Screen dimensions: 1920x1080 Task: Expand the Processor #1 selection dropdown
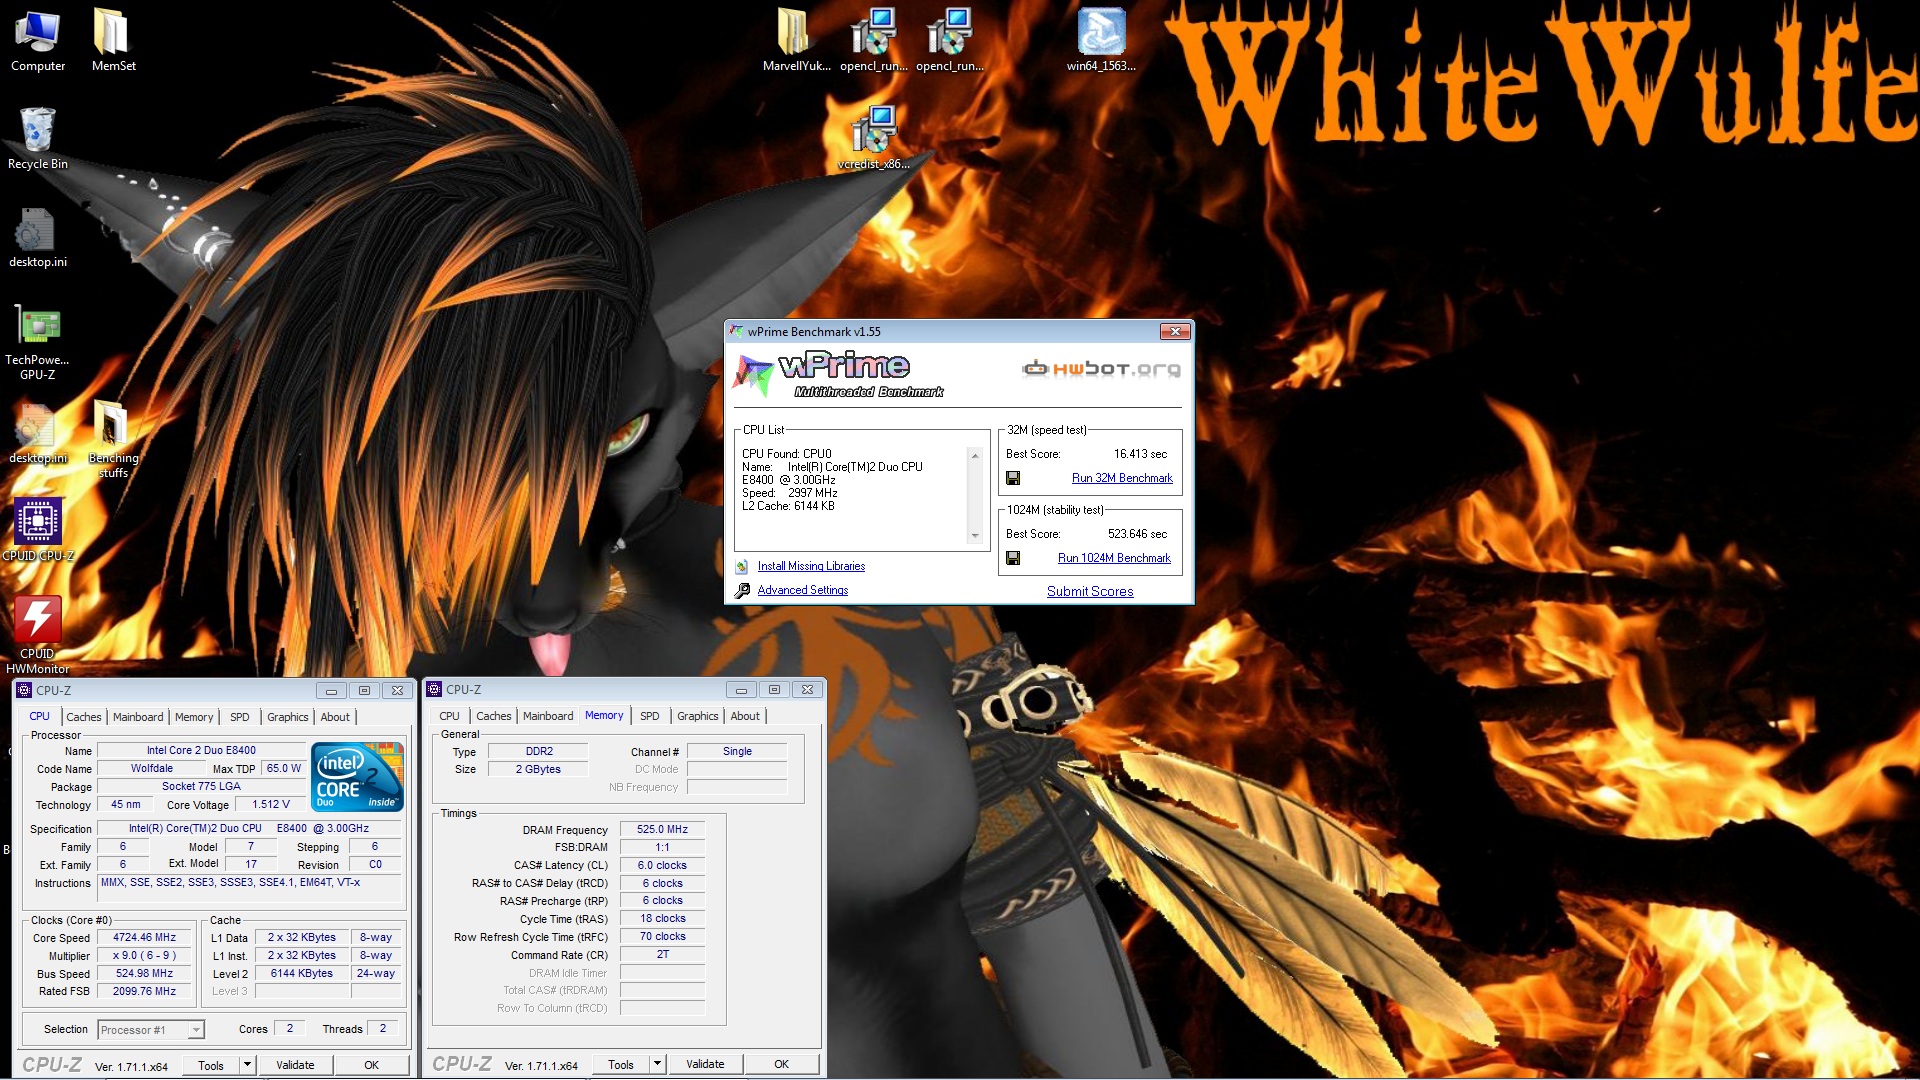pyautogui.click(x=196, y=1030)
